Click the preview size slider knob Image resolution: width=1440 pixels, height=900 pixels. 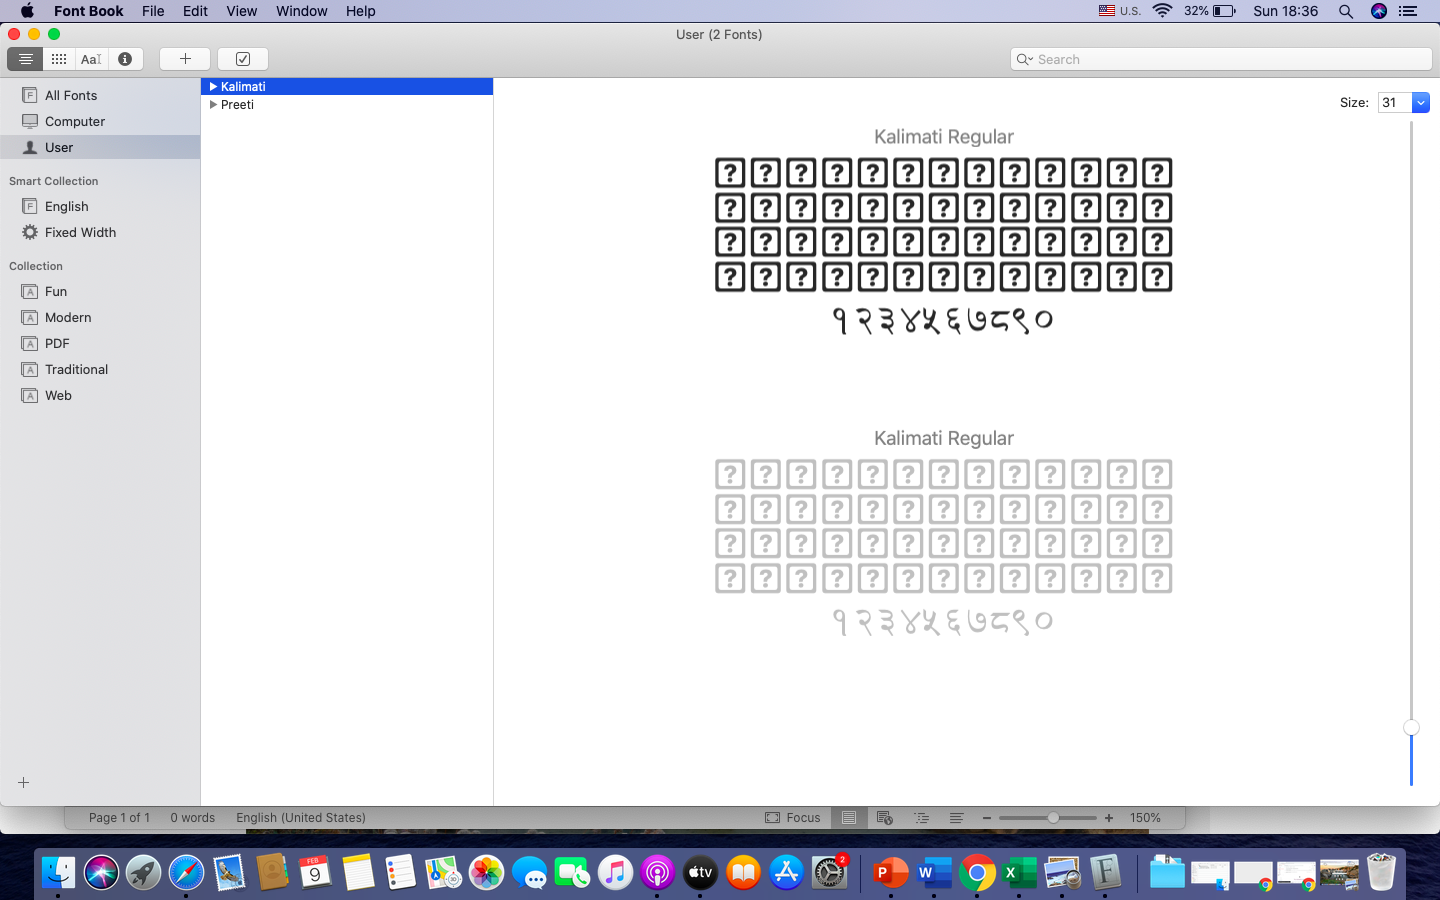tap(1411, 728)
